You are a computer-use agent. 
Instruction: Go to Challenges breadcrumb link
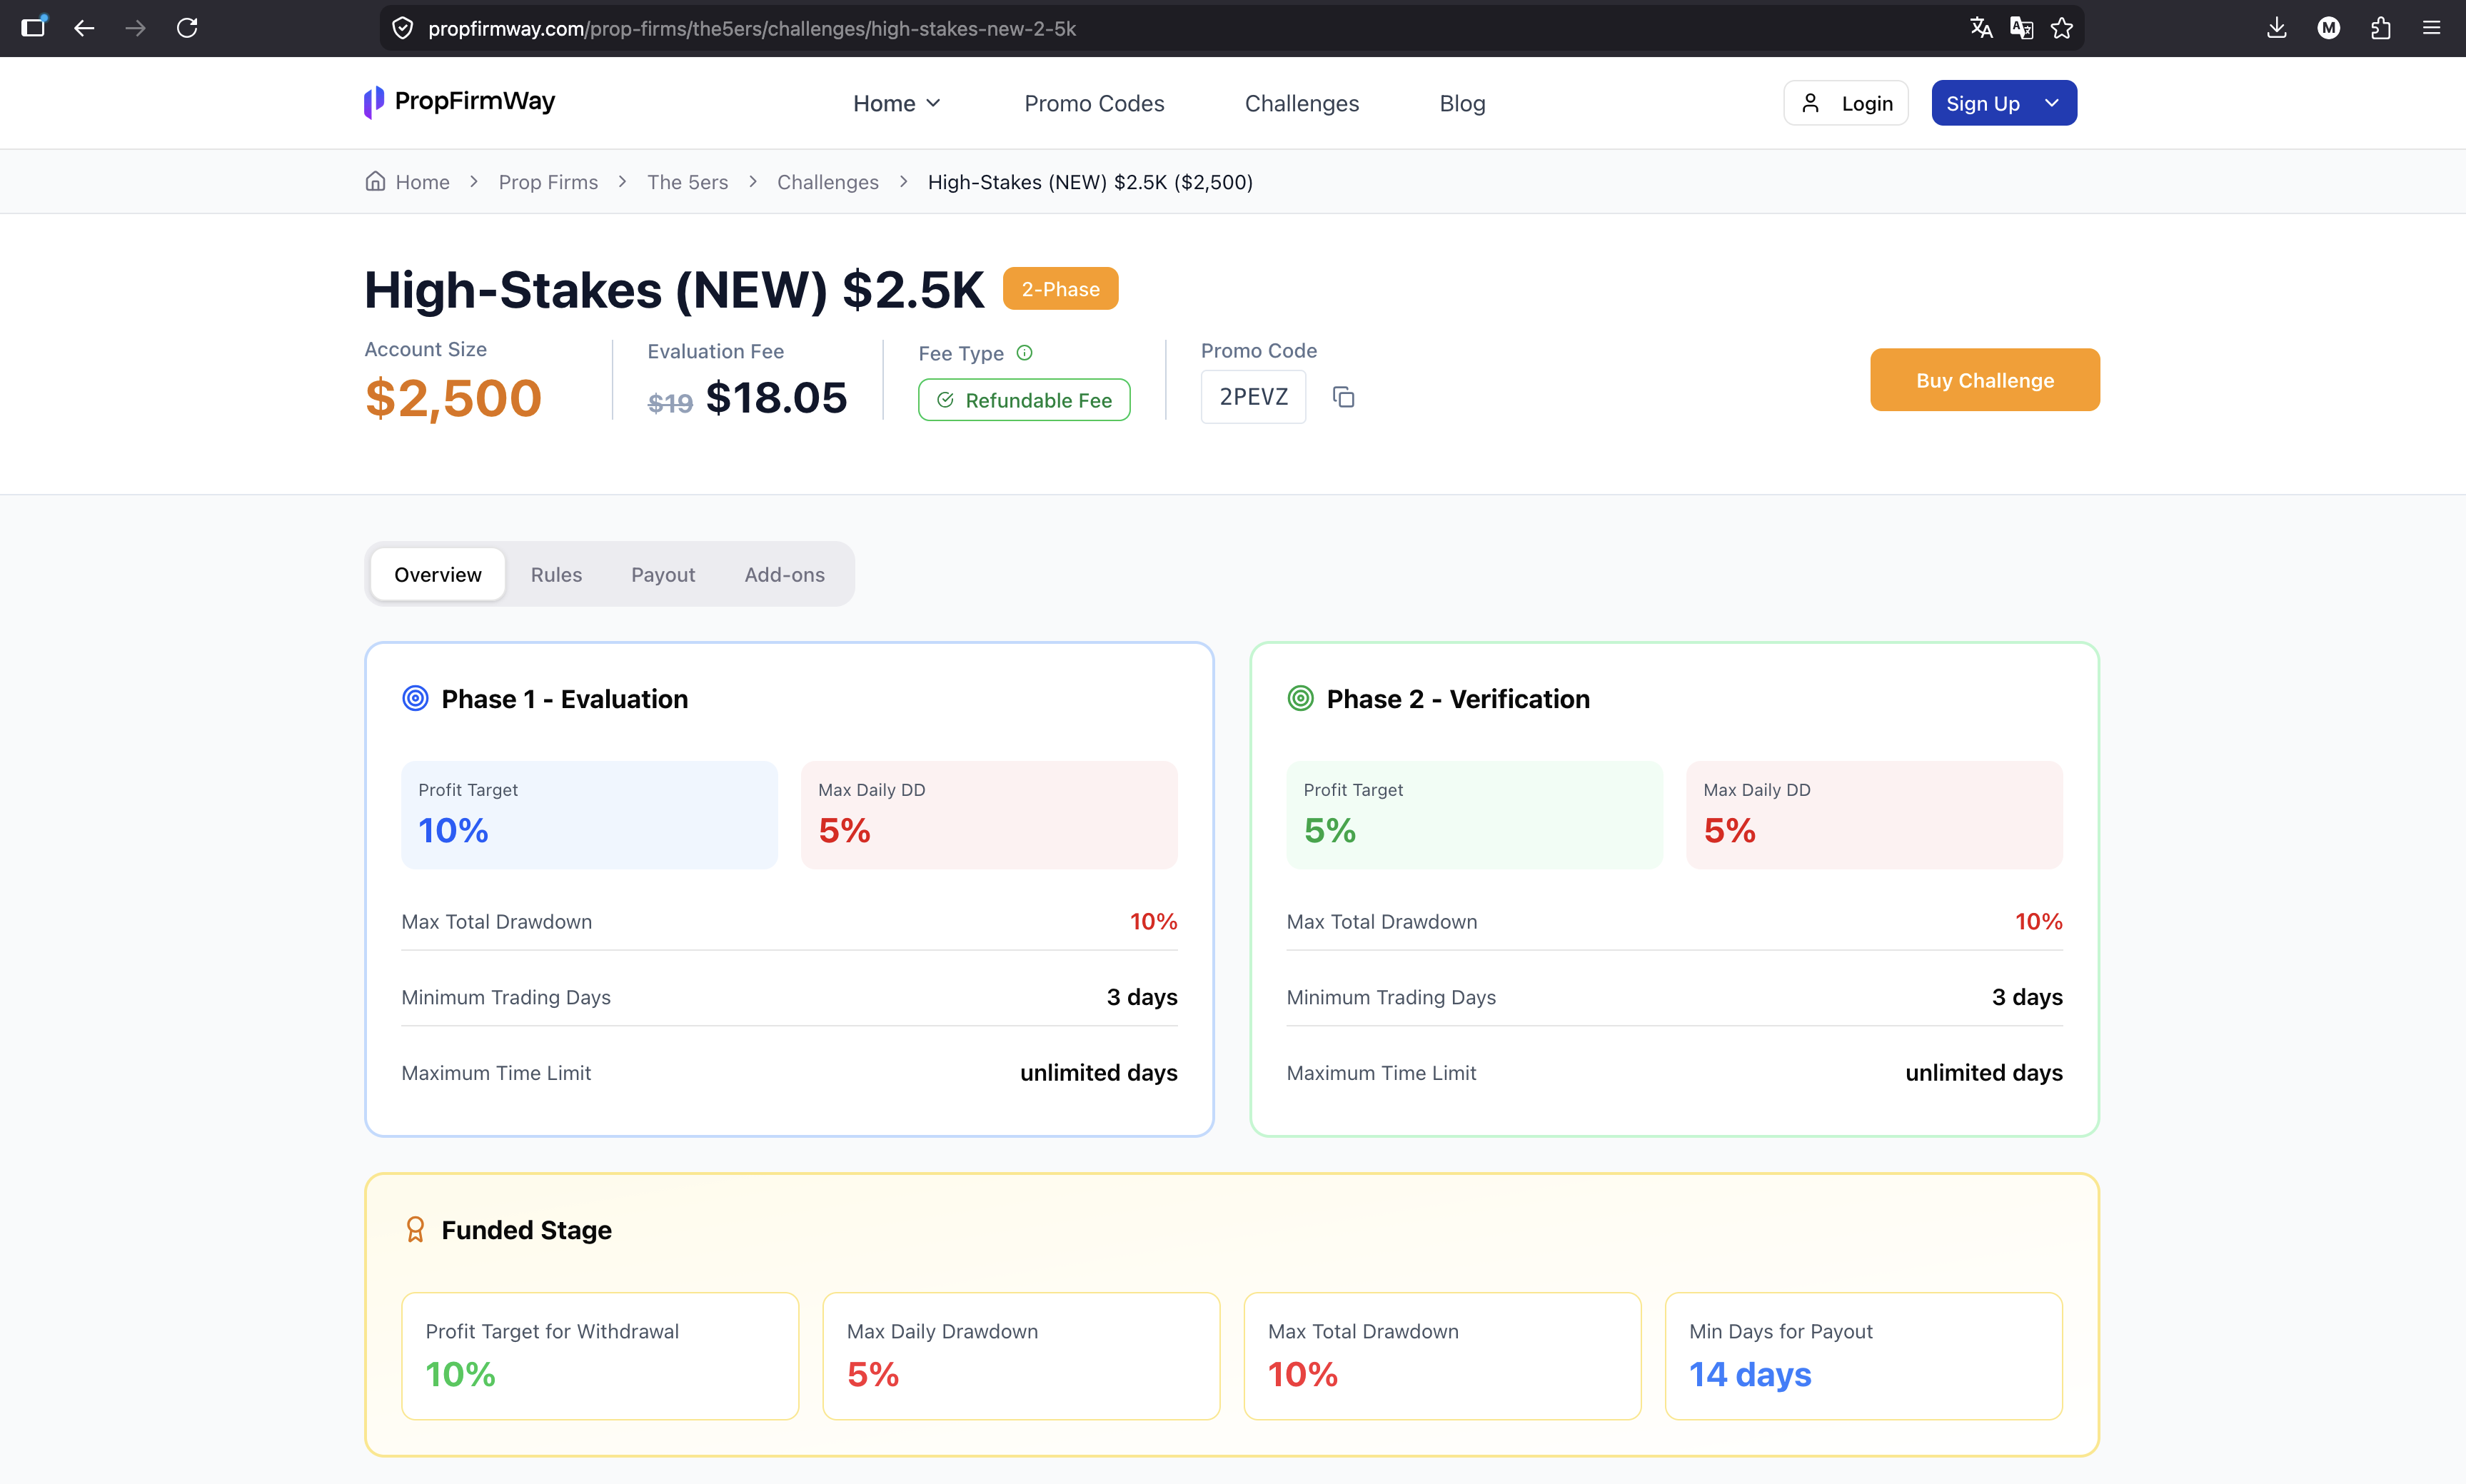point(827,182)
